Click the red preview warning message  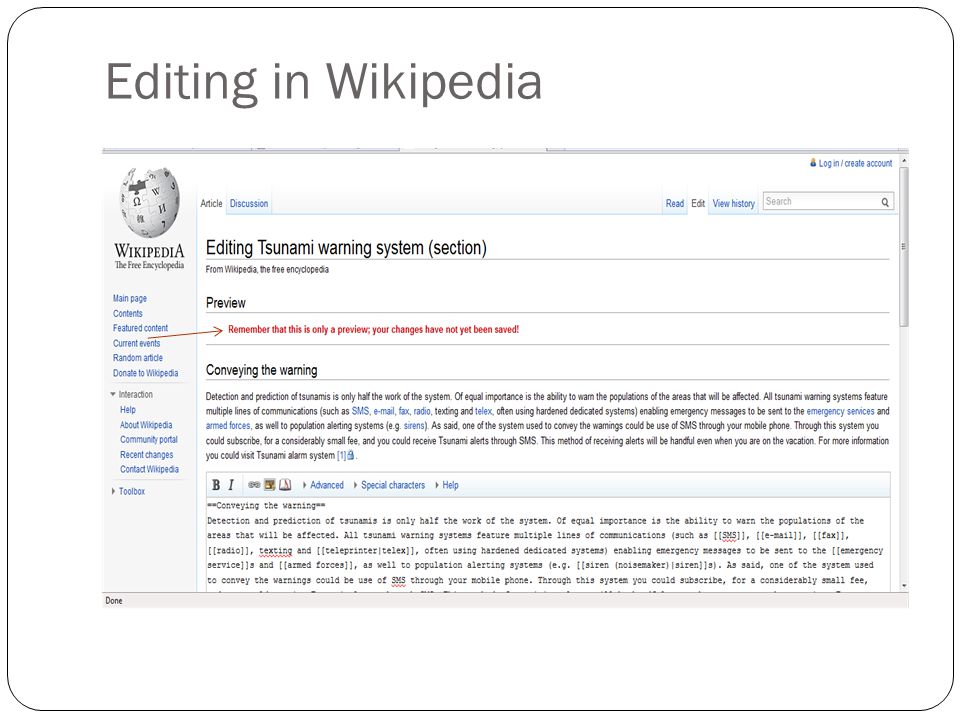click(373, 329)
